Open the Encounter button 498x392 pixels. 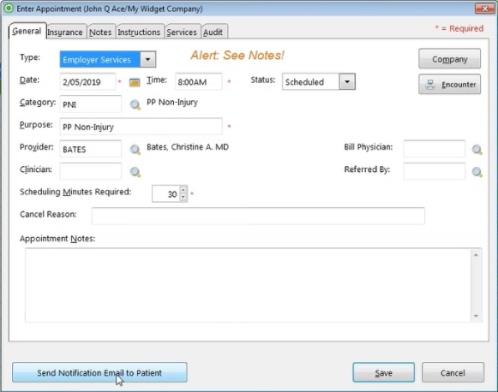pos(449,84)
